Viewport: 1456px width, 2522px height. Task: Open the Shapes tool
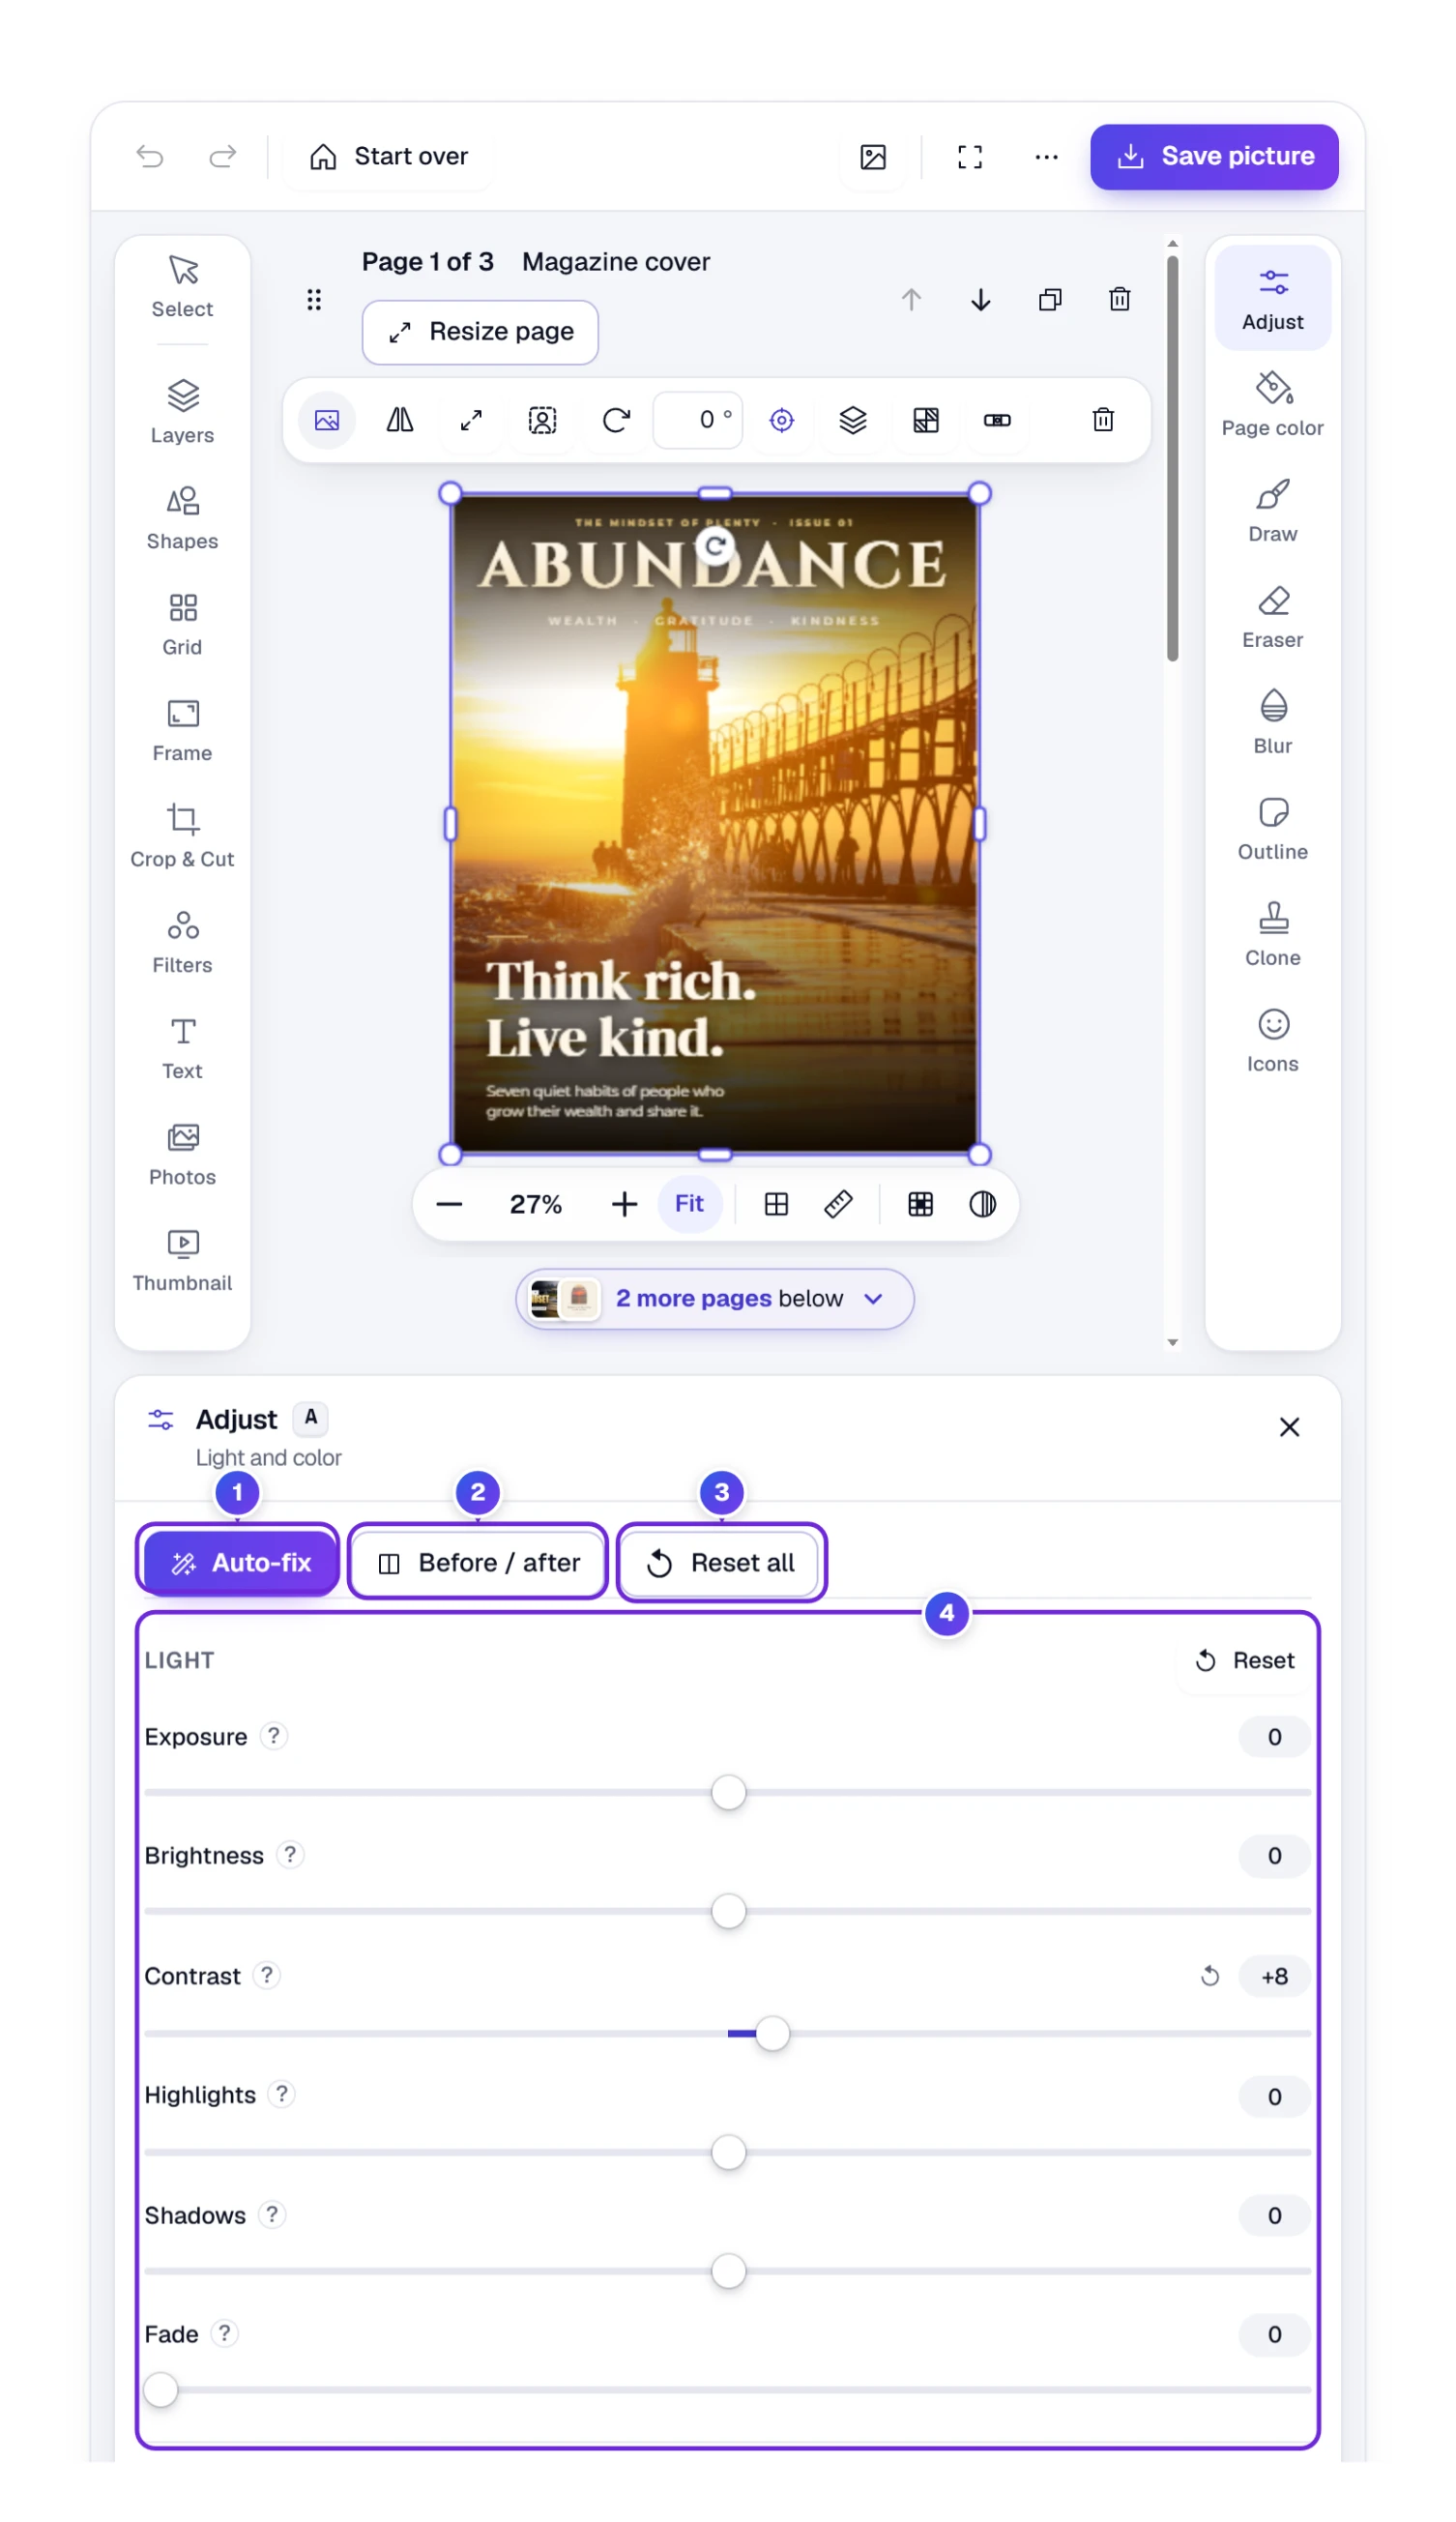click(x=182, y=517)
